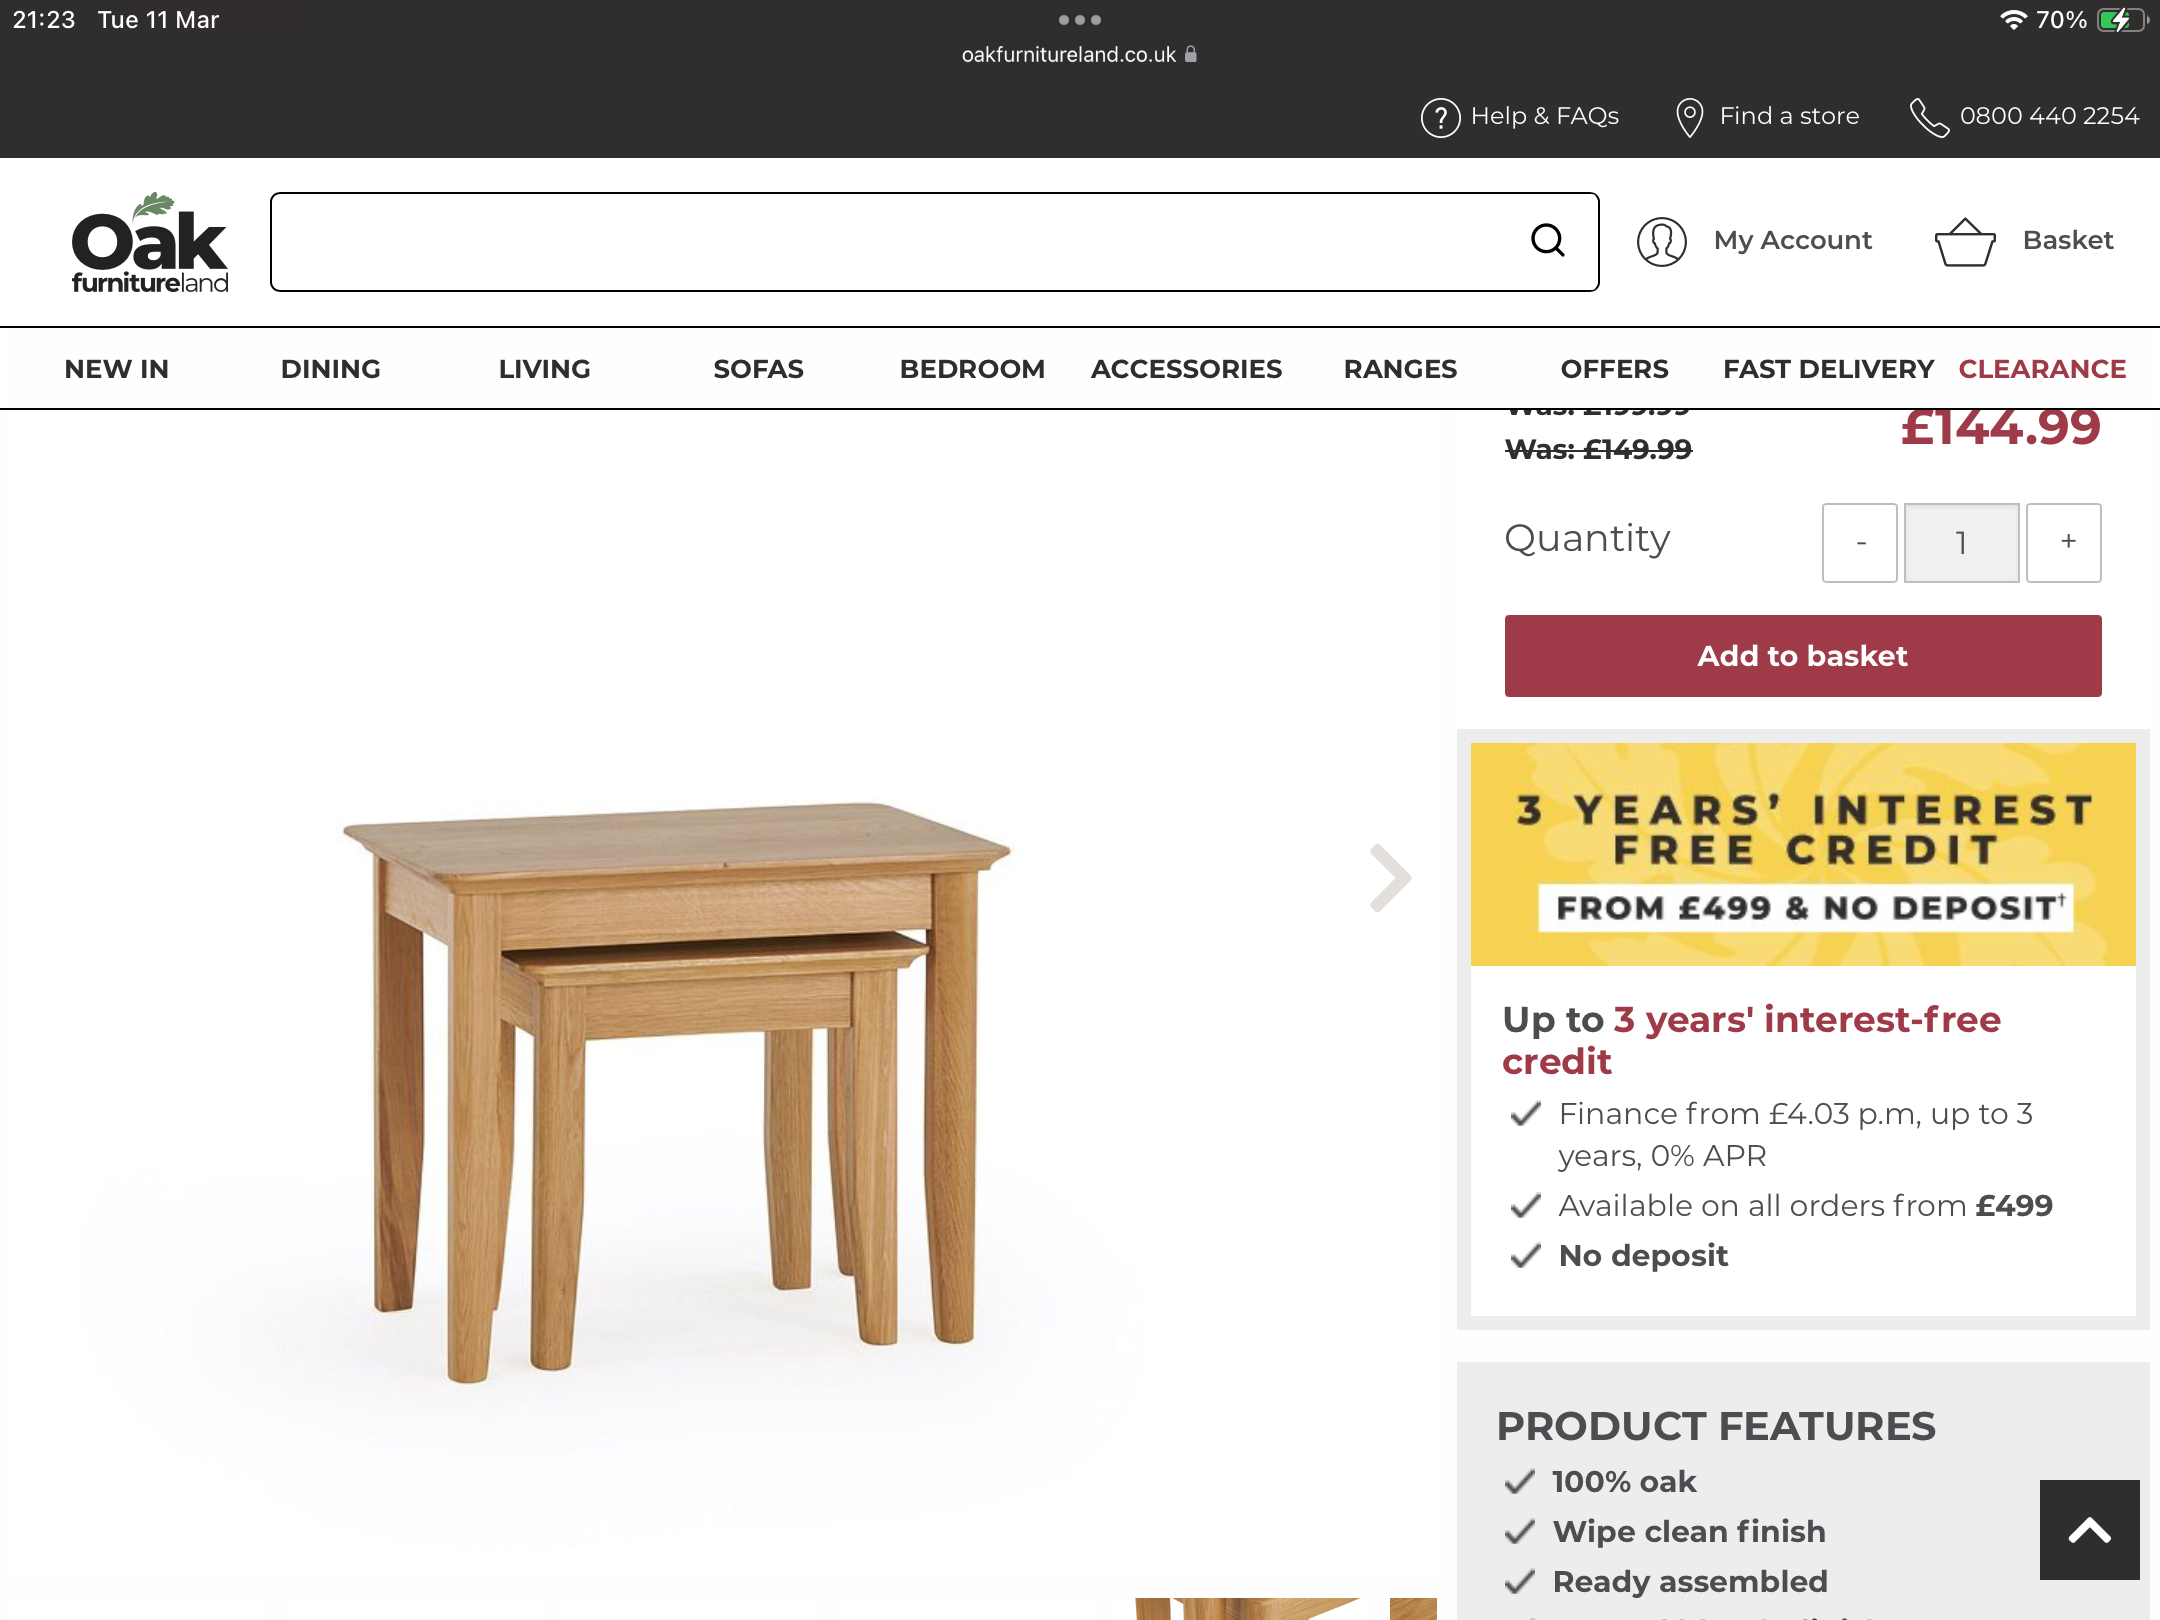Click the Help & FAQs question icon
2160x1620 pixels.
(1440, 117)
